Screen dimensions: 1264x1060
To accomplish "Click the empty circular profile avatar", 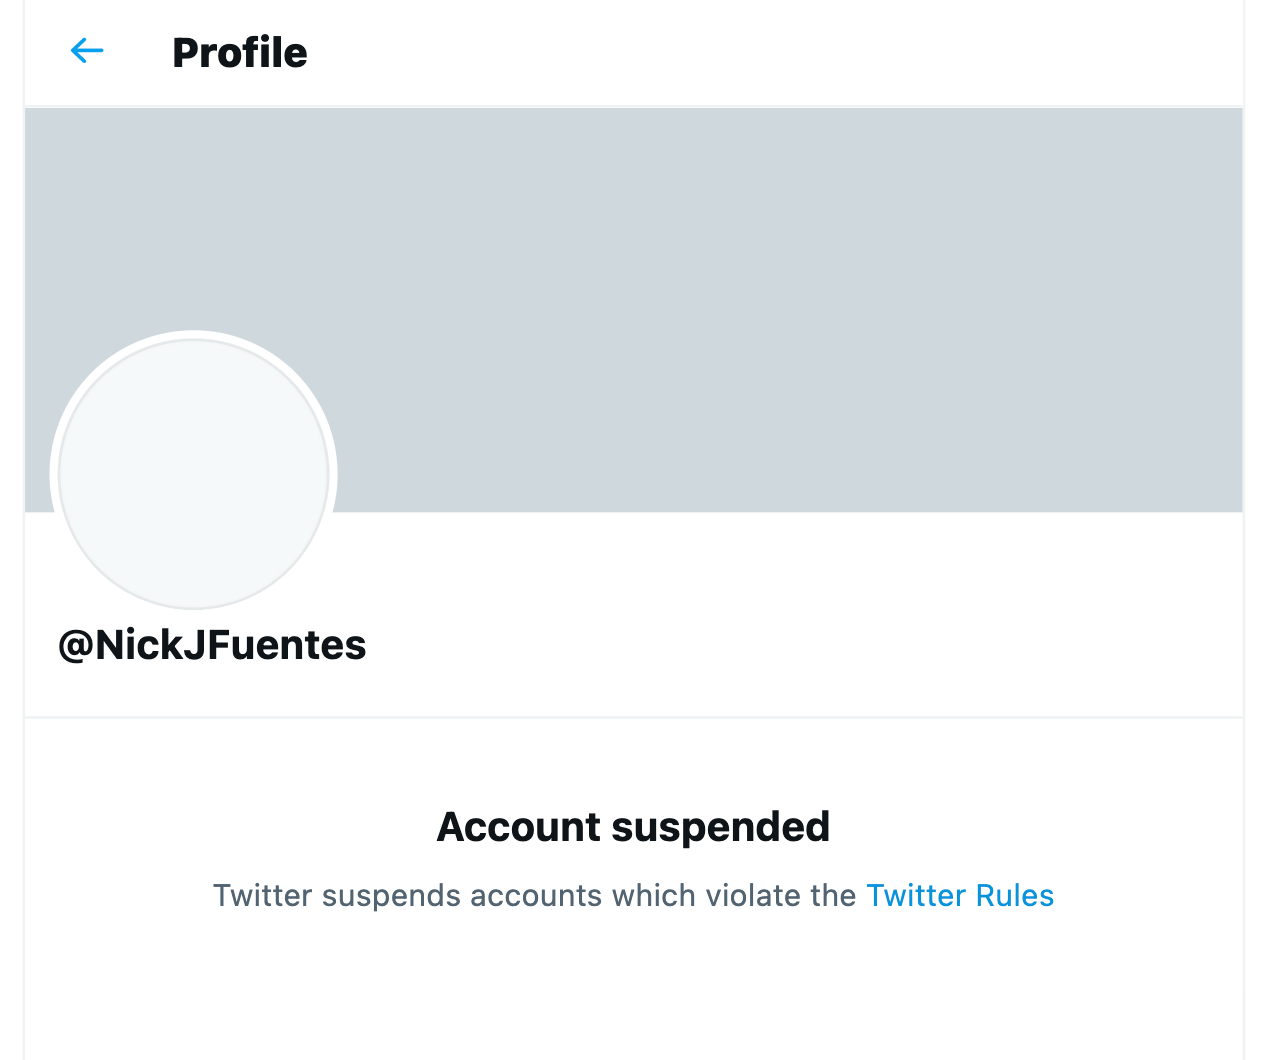I will tap(194, 474).
